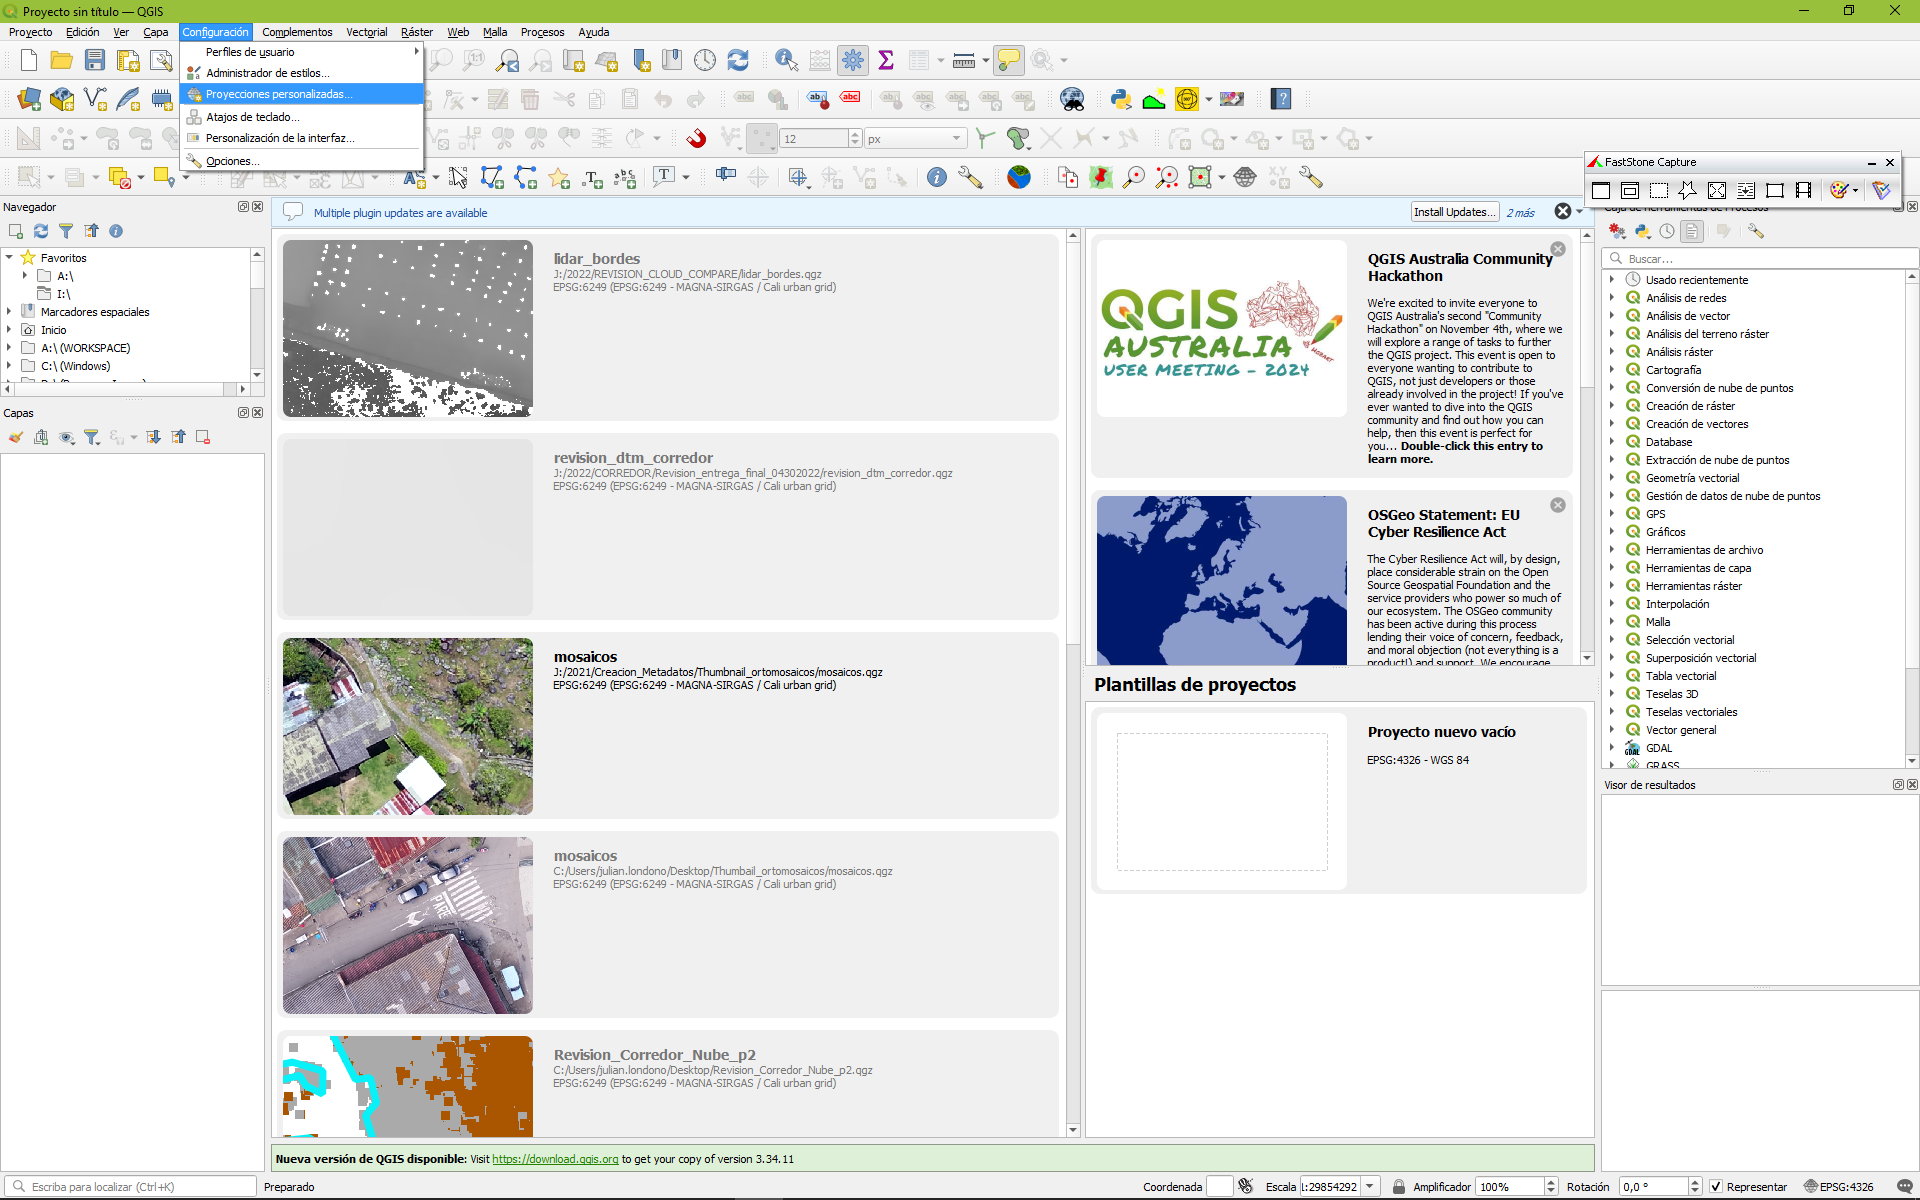Viewport: 1920px width, 1200px height.
Task: Click the Install Updates button
Action: pyautogui.click(x=1454, y=212)
